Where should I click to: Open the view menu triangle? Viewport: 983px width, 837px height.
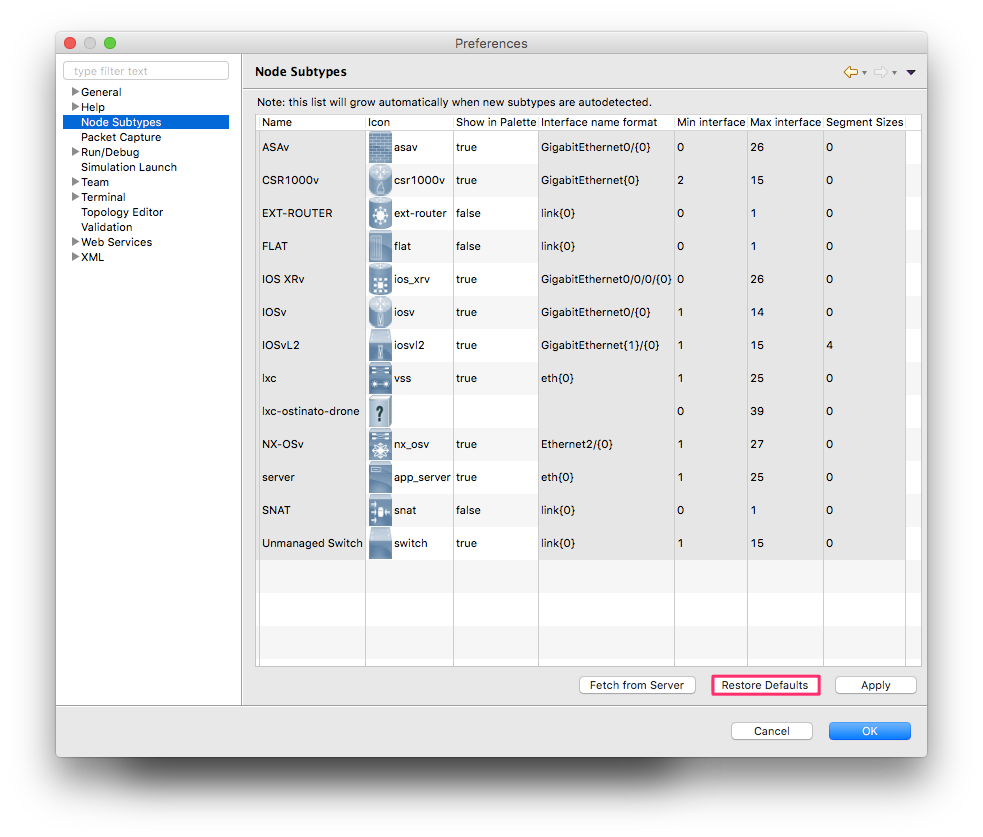click(x=911, y=73)
